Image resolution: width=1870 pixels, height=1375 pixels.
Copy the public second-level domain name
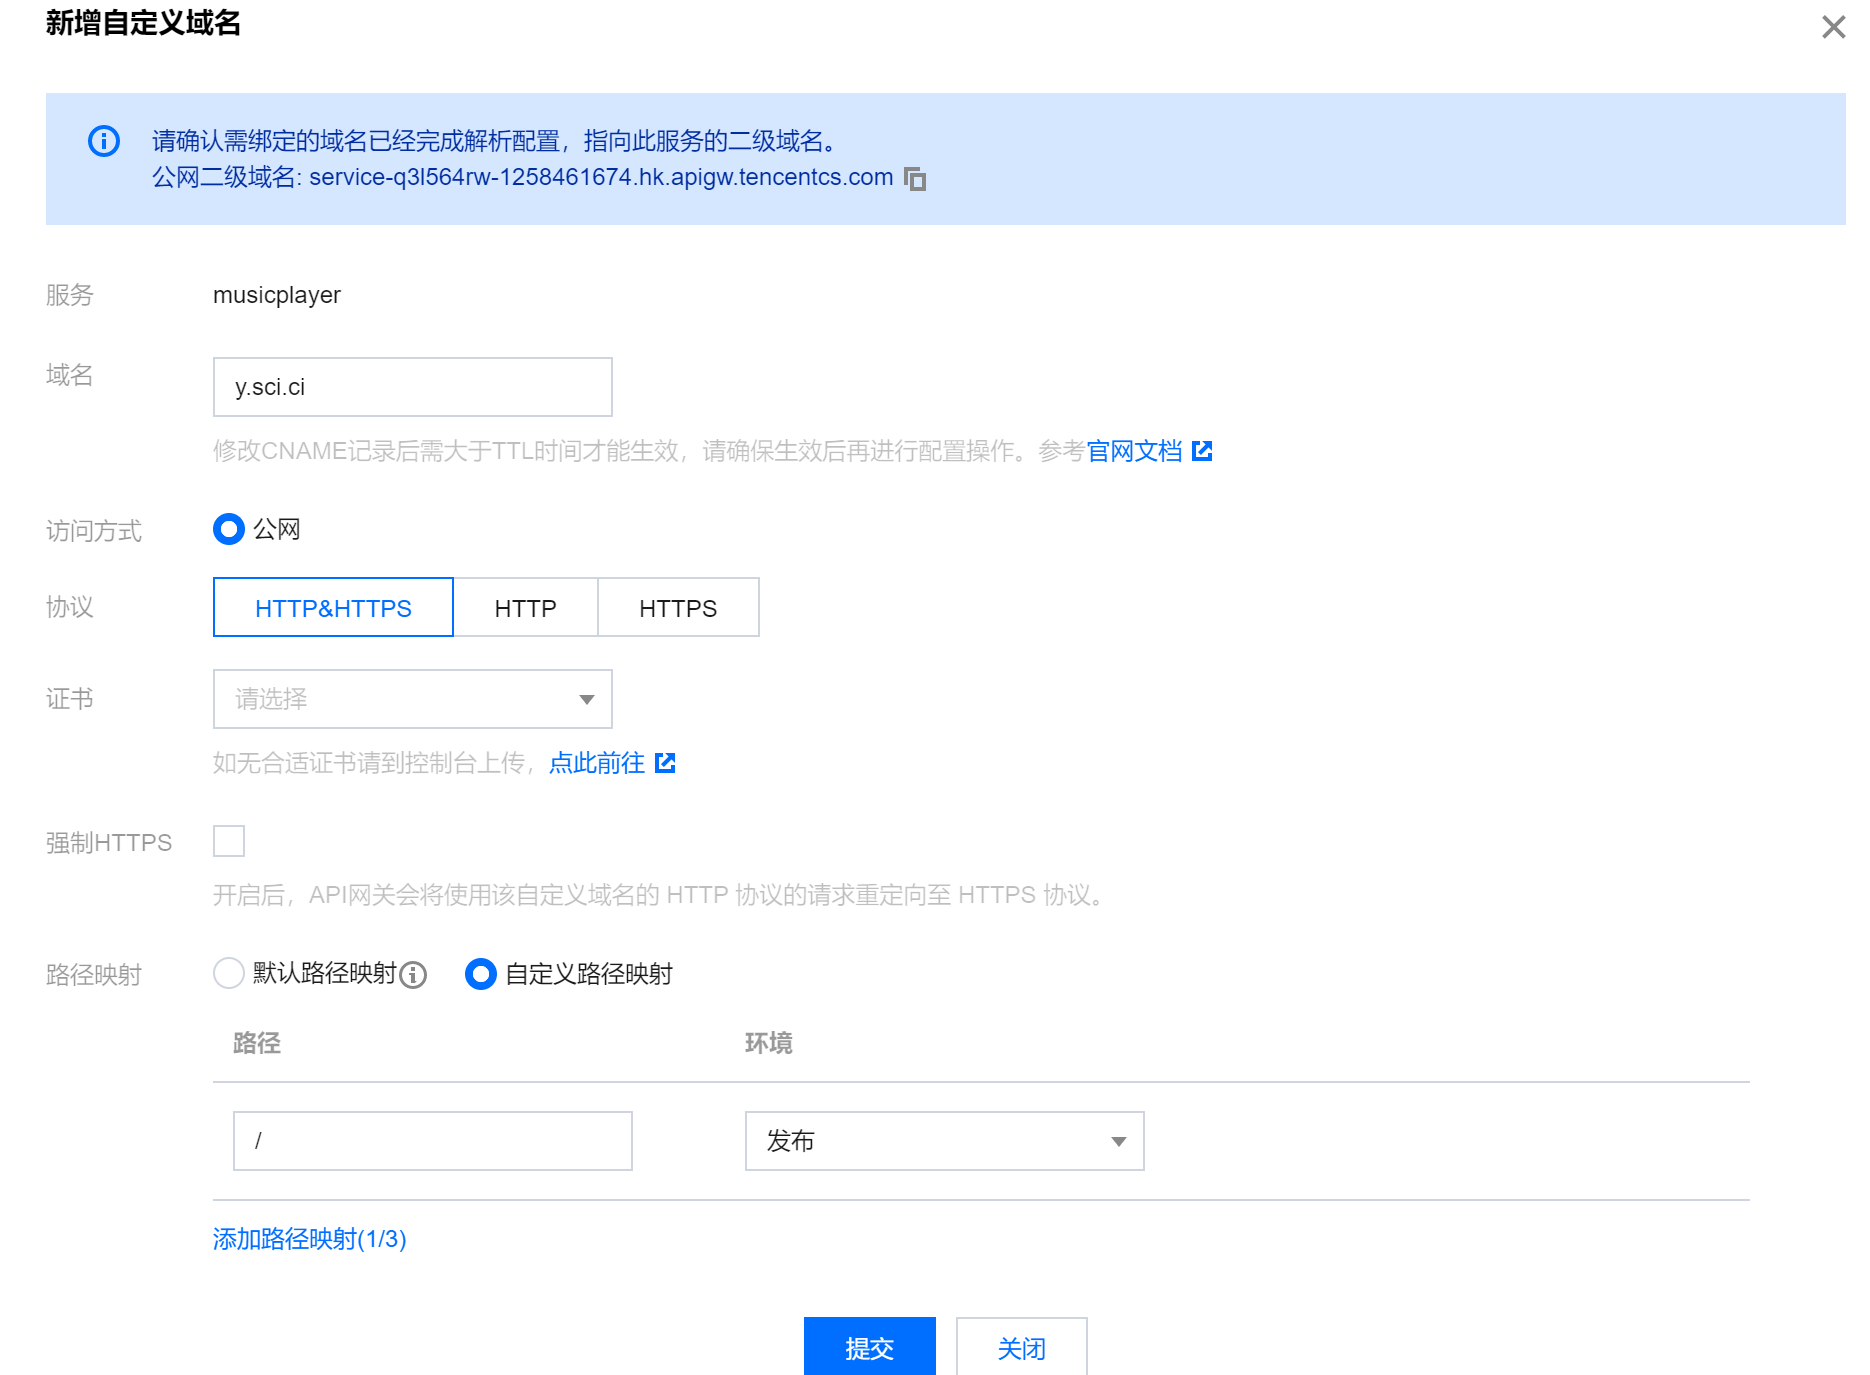[x=915, y=179]
